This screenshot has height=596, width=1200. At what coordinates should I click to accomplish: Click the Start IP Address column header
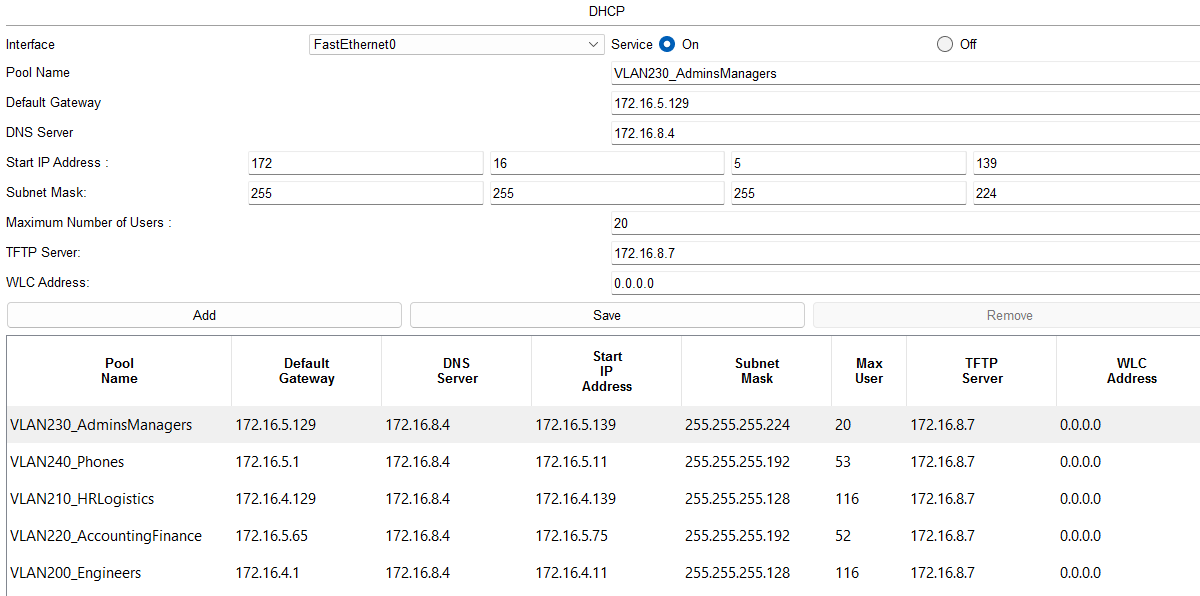tap(607, 371)
